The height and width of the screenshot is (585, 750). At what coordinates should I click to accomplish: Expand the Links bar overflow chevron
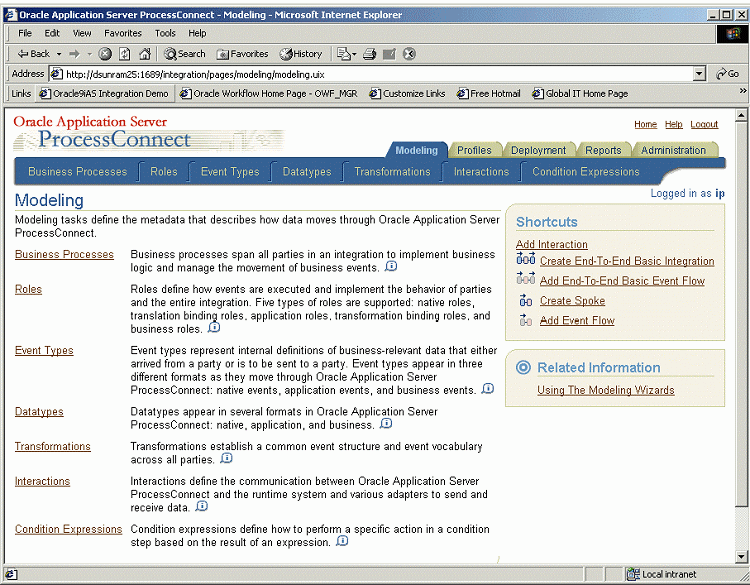743,91
